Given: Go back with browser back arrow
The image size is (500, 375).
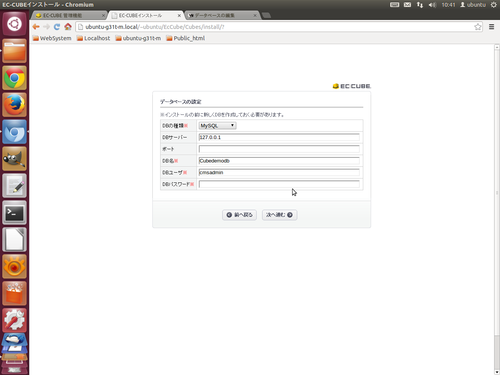Looking at the screenshot, I should coord(36,27).
